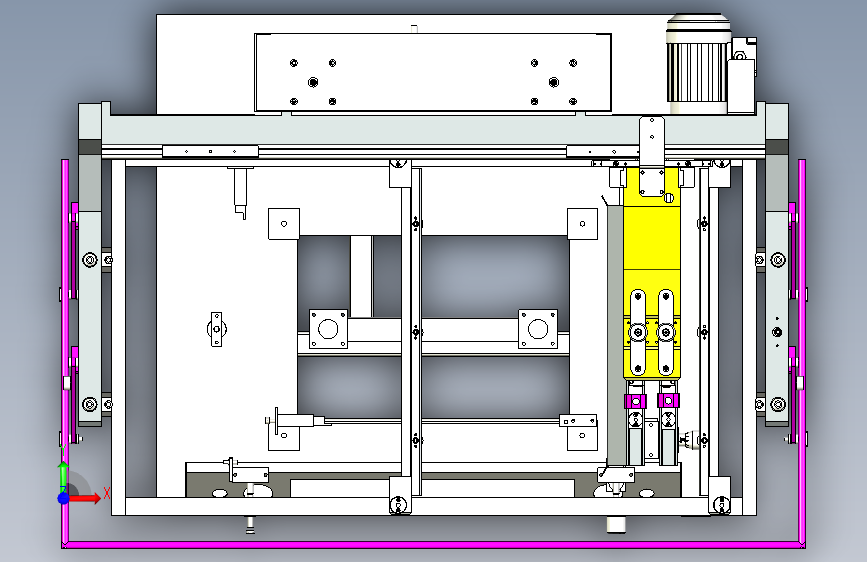The width and height of the screenshot is (867, 562).
Task: Select the left magenta clamp block under yellow plate
Action: coord(635,400)
